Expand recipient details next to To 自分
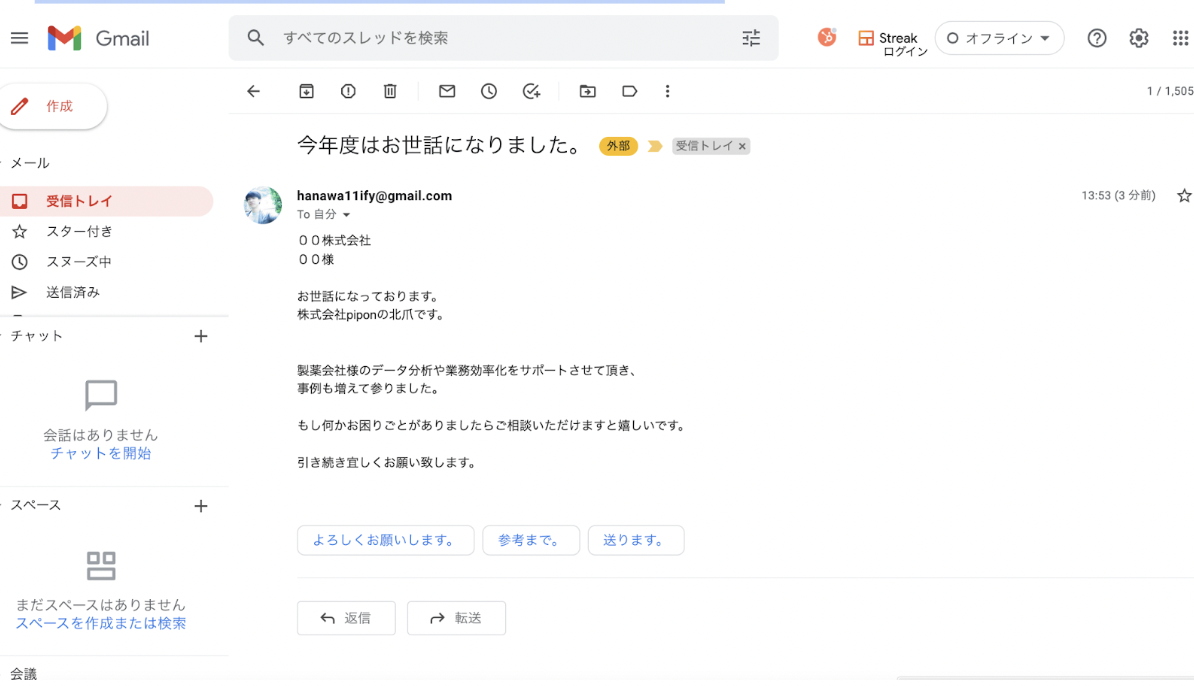The width and height of the screenshot is (1194, 686). [347, 215]
